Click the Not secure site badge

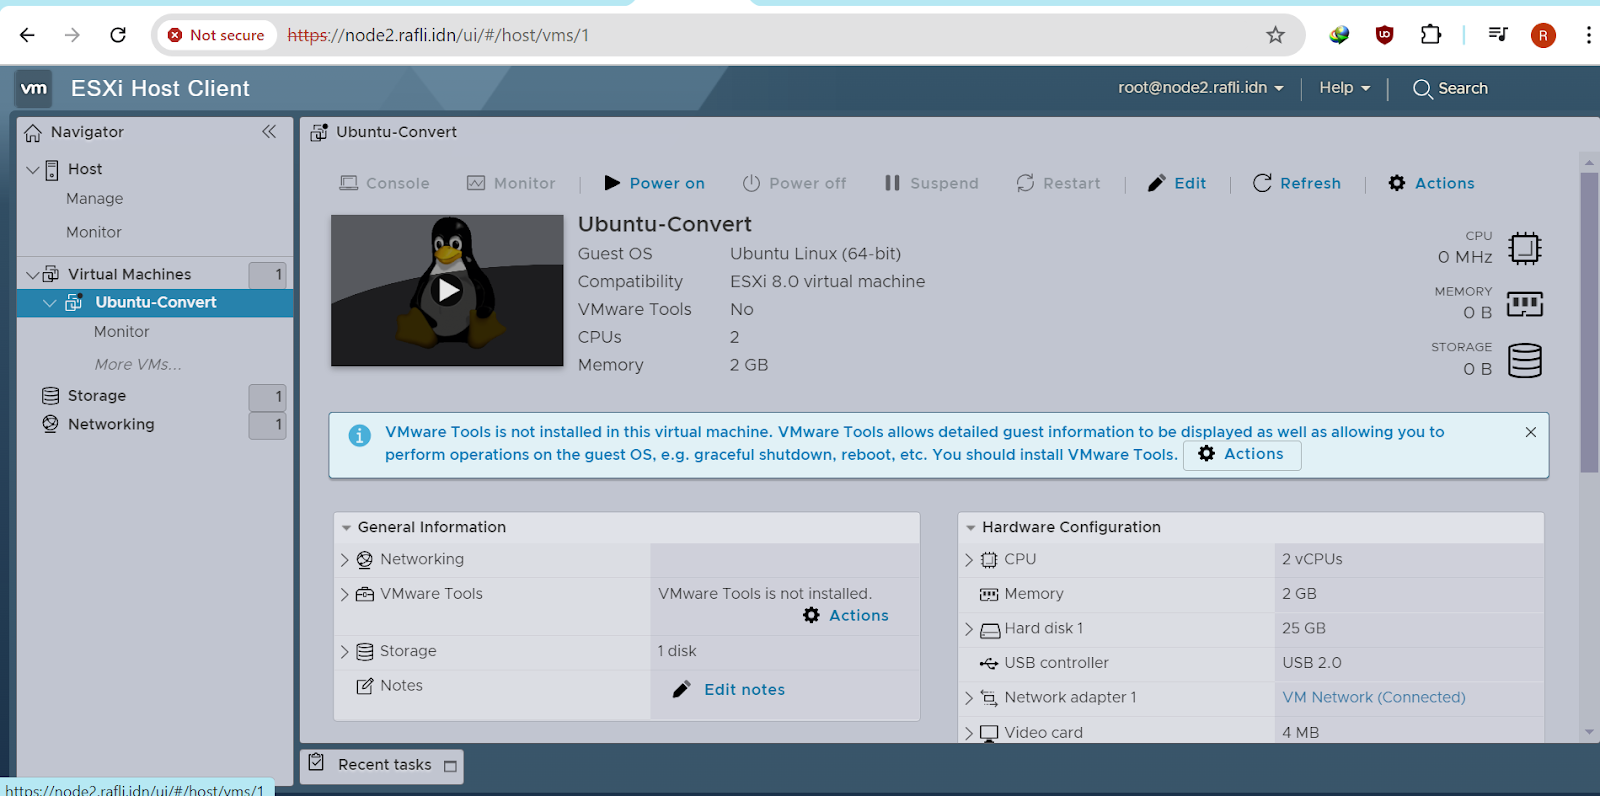pyautogui.click(x=217, y=35)
